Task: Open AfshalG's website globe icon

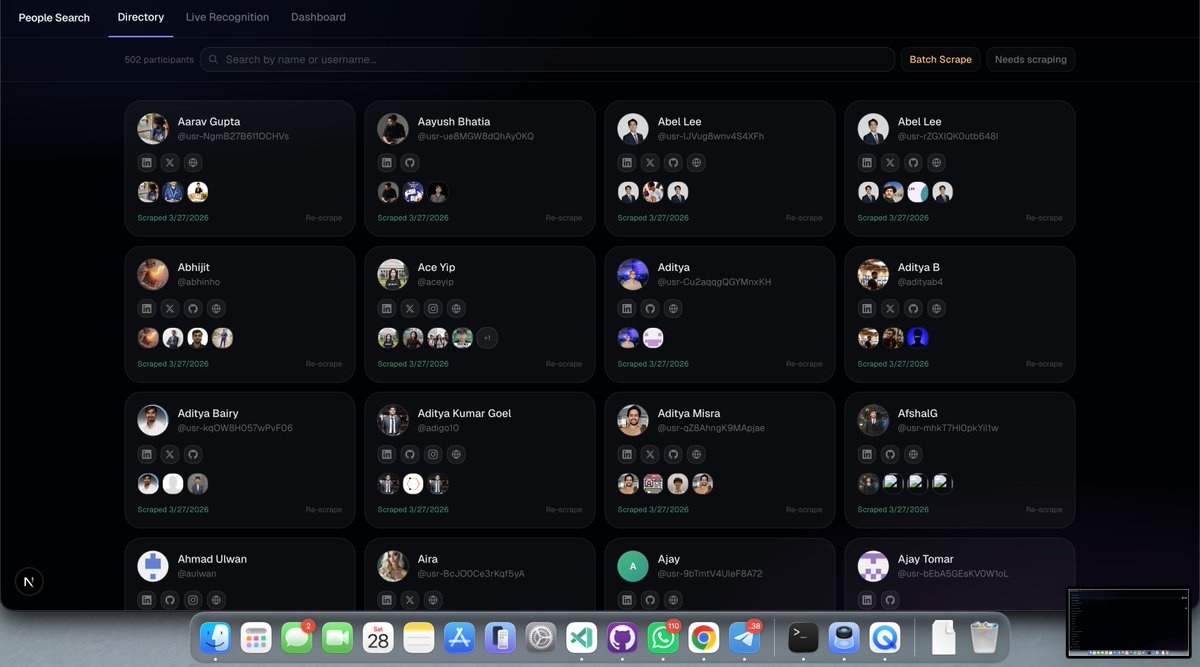Action: pyautogui.click(x=913, y=454)
